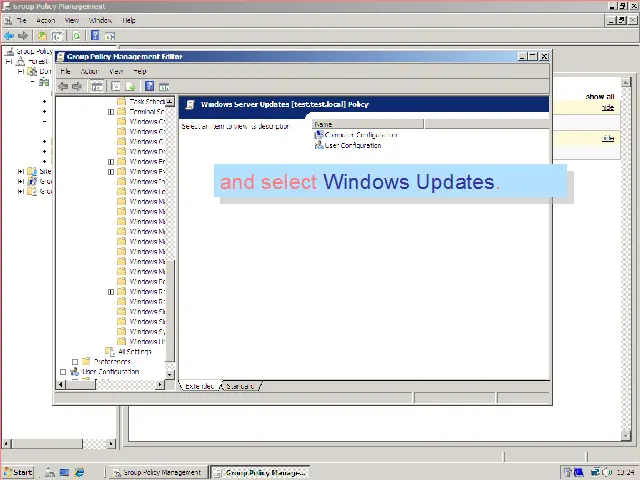Expand Sites node in Group Policy Management tree

20,171
